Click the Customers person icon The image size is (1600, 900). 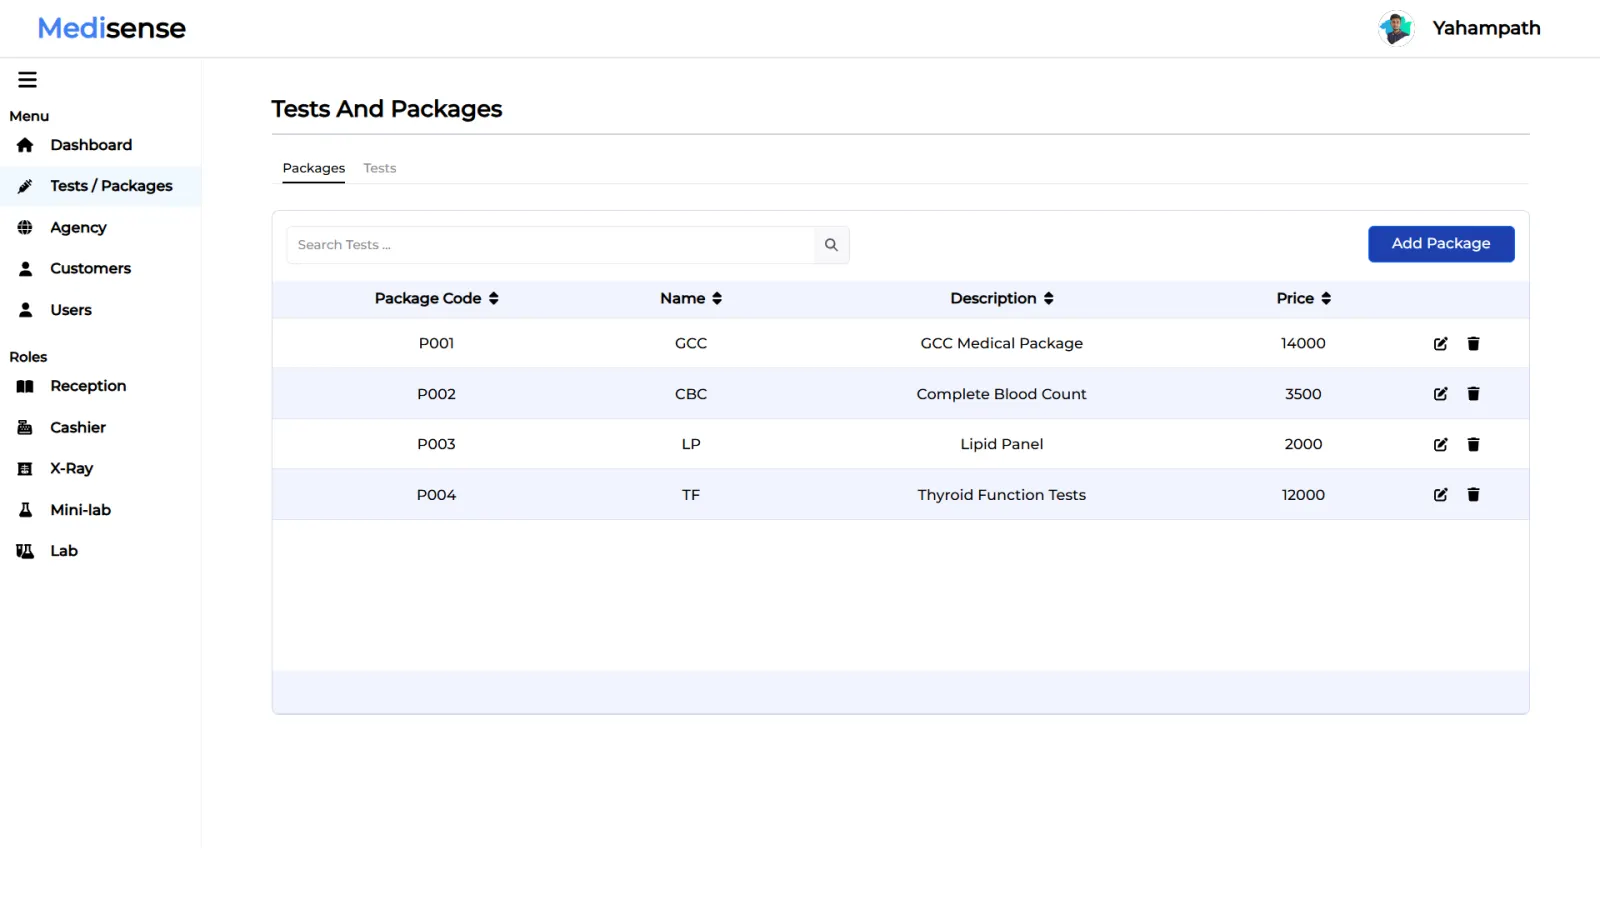(25, 269)
